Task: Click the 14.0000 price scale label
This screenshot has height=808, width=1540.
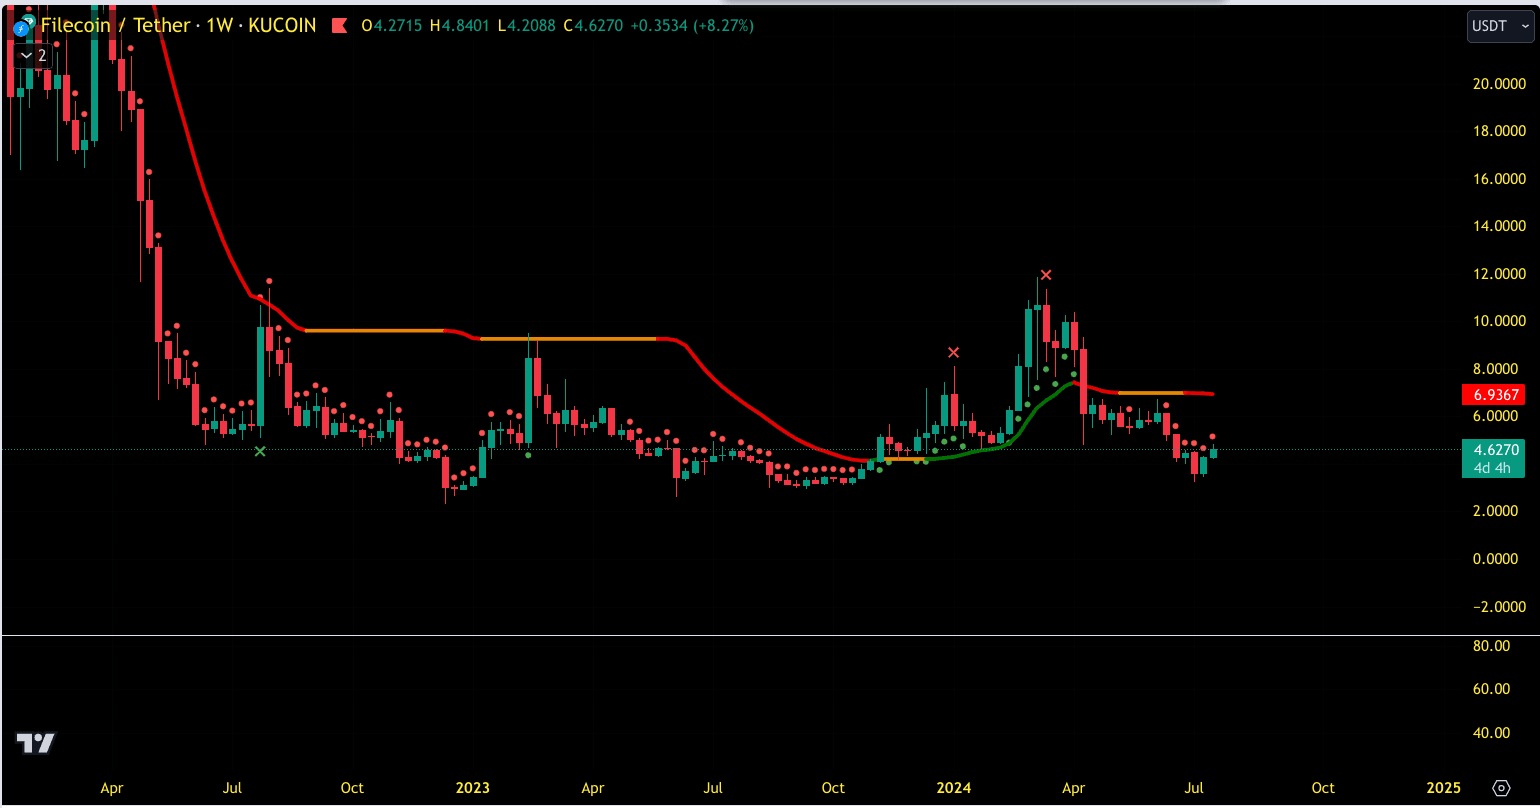Action: click(1499, 226)
